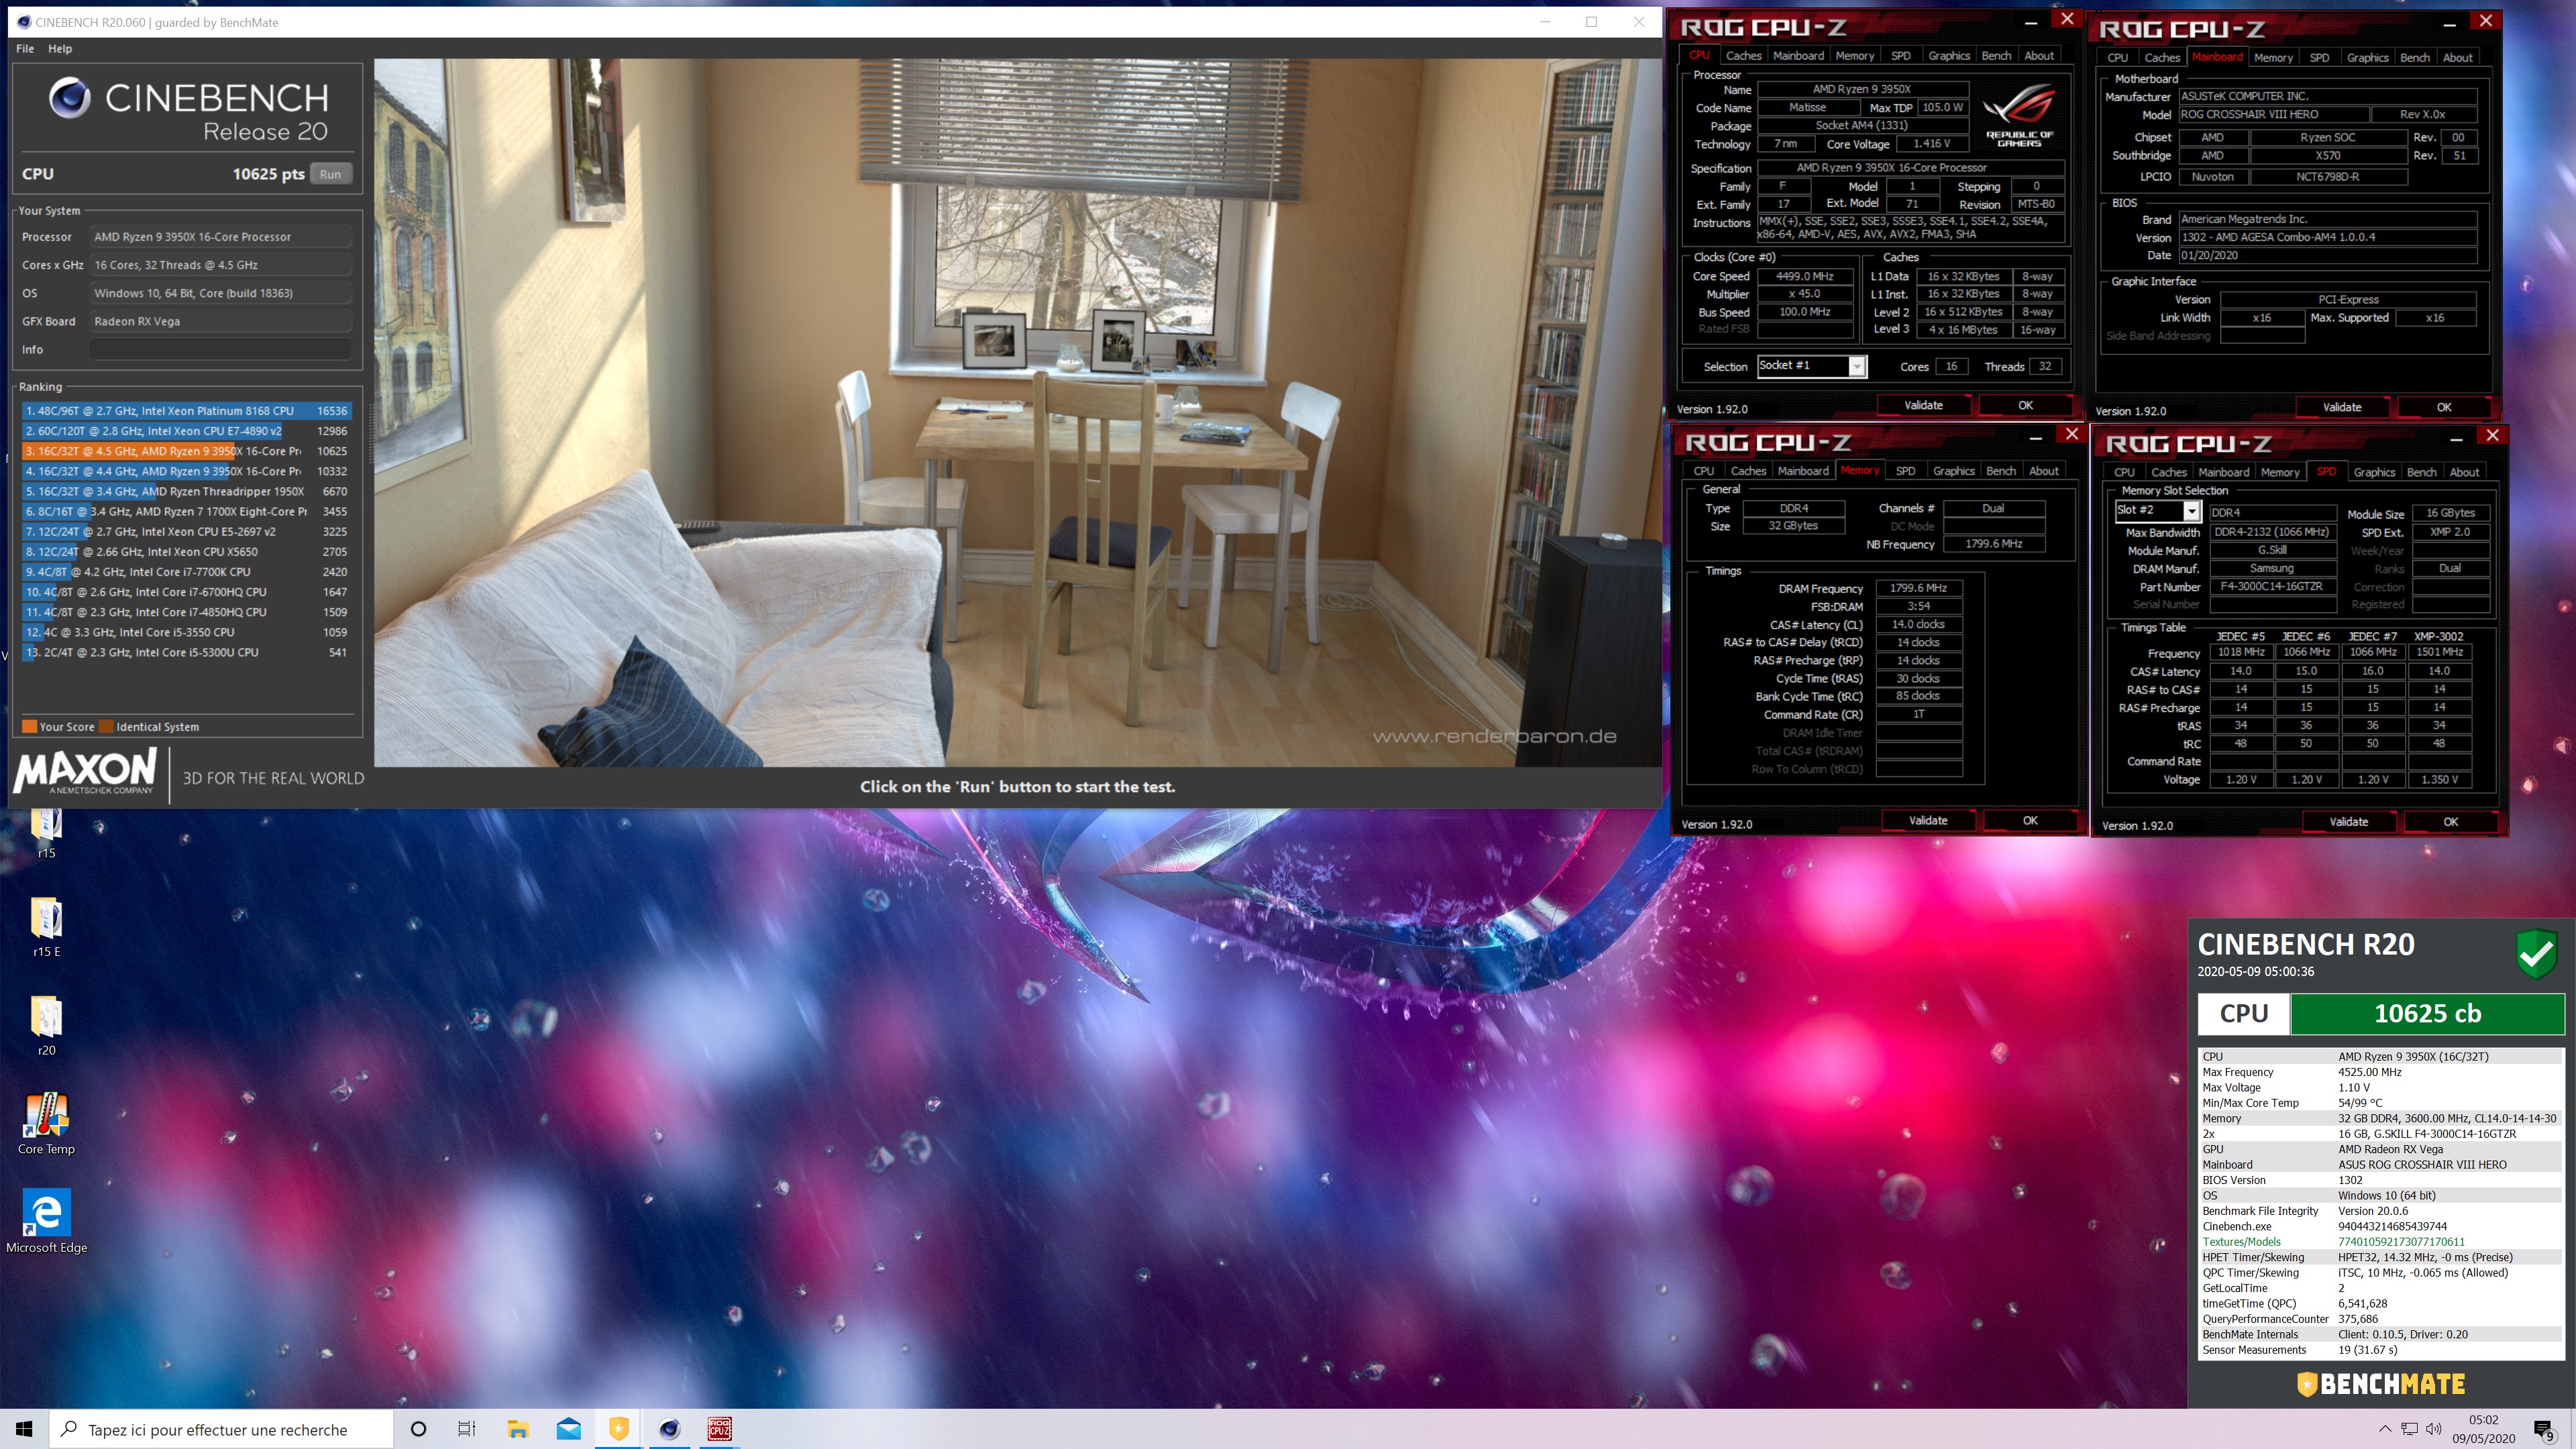
Task: Open the Memory tab in the CPU-Z SPD window
Action: (x=2280, y=472)
